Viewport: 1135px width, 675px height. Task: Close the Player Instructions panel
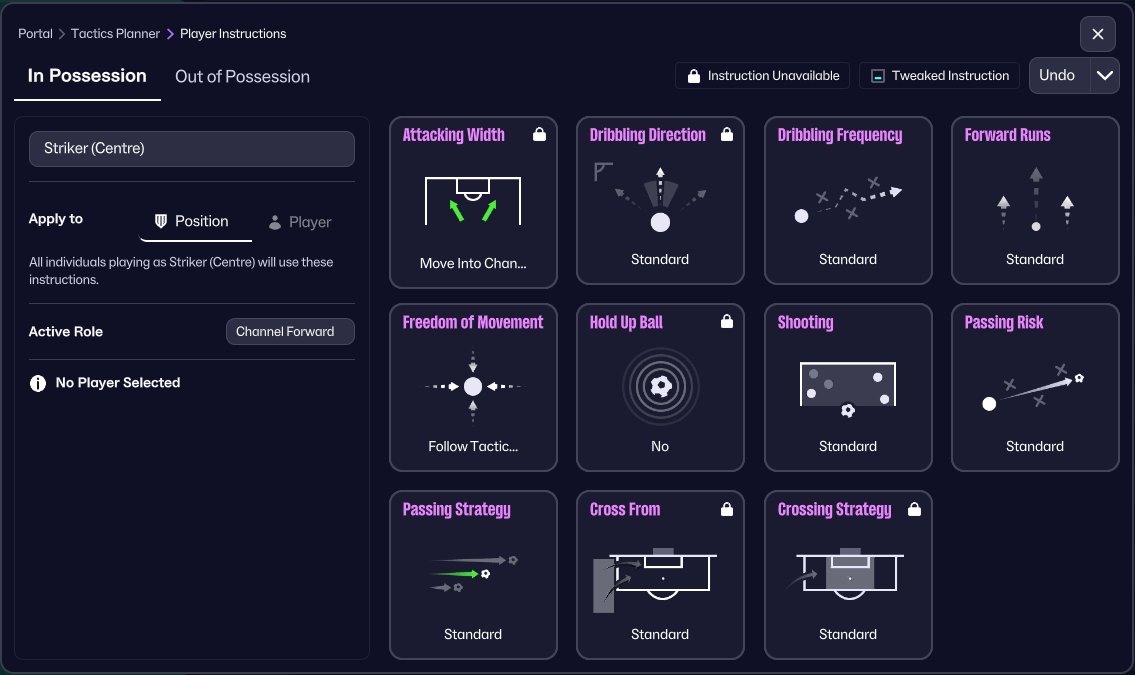[x=1098, y=34]
